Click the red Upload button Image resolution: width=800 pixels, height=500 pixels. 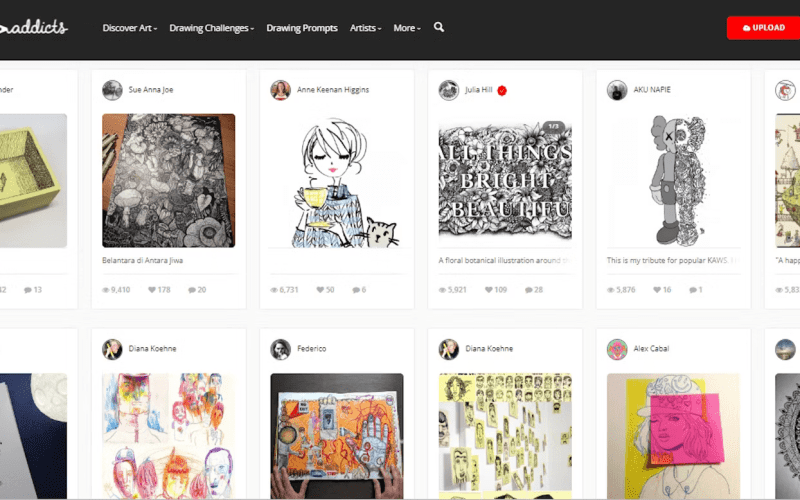coord(763,28)
